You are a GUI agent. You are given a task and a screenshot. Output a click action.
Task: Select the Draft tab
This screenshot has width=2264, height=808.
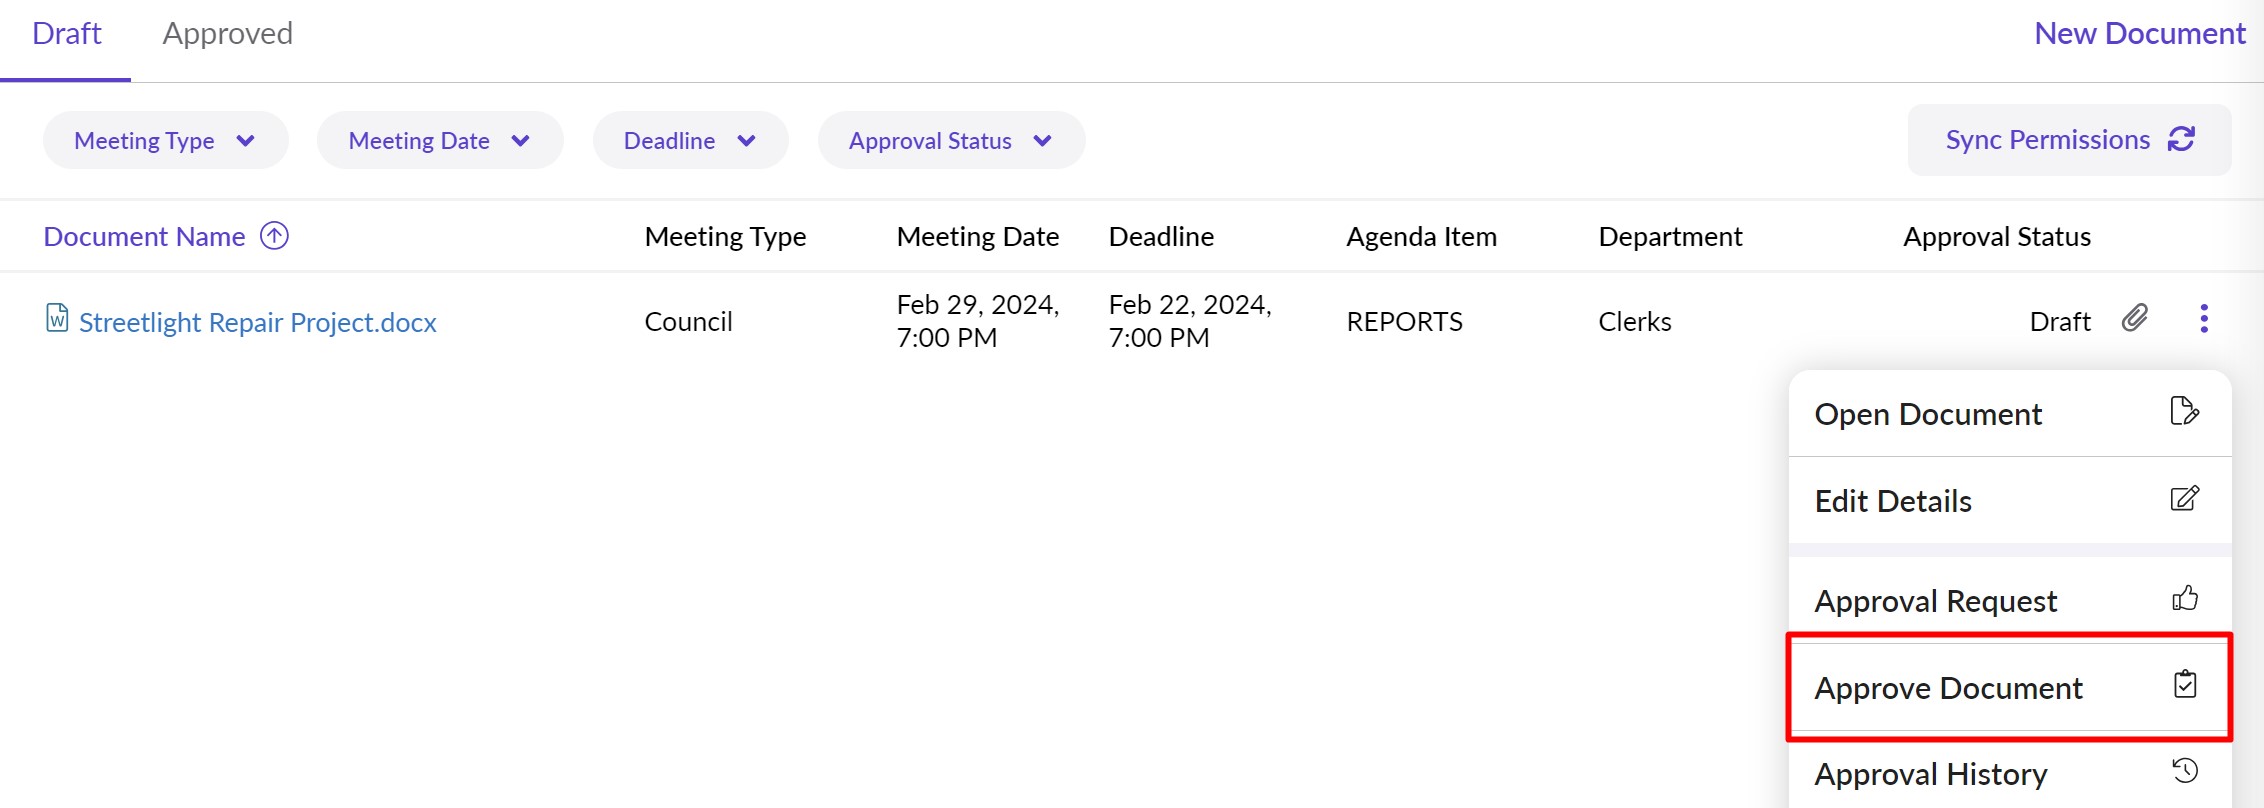tap(66, 34)
